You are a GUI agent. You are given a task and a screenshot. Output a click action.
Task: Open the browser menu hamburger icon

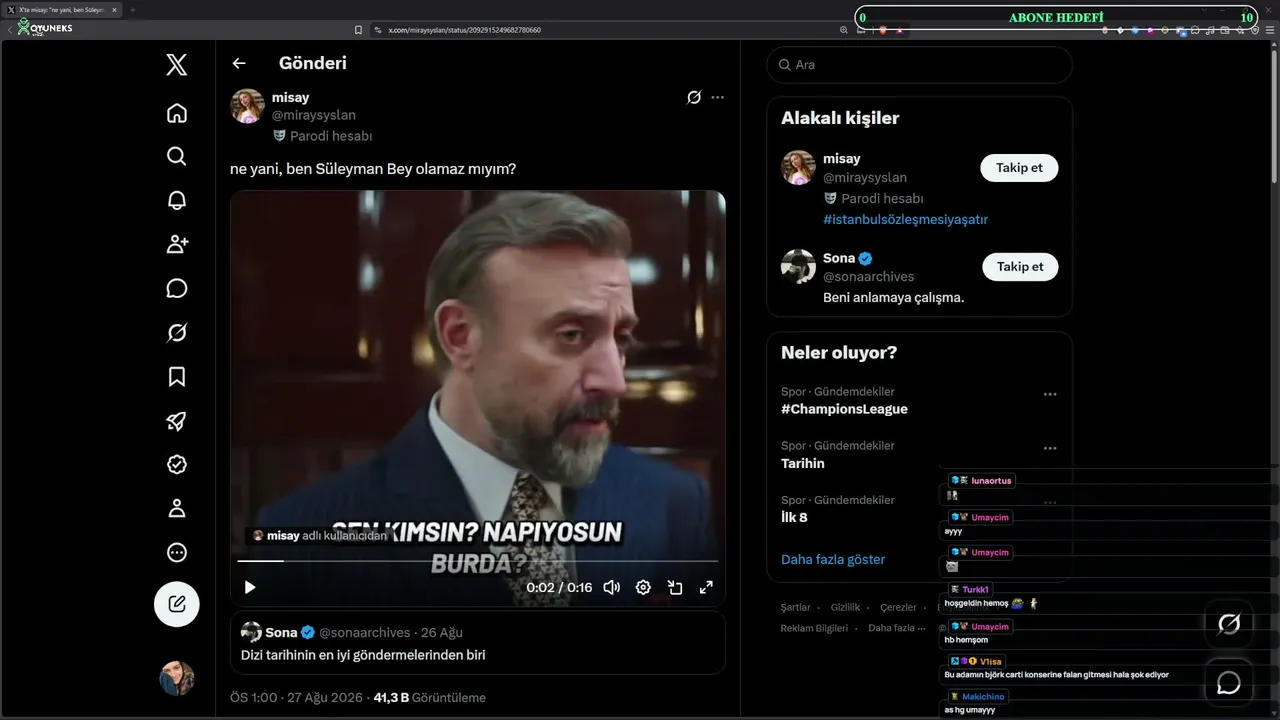coord(1270,30)
